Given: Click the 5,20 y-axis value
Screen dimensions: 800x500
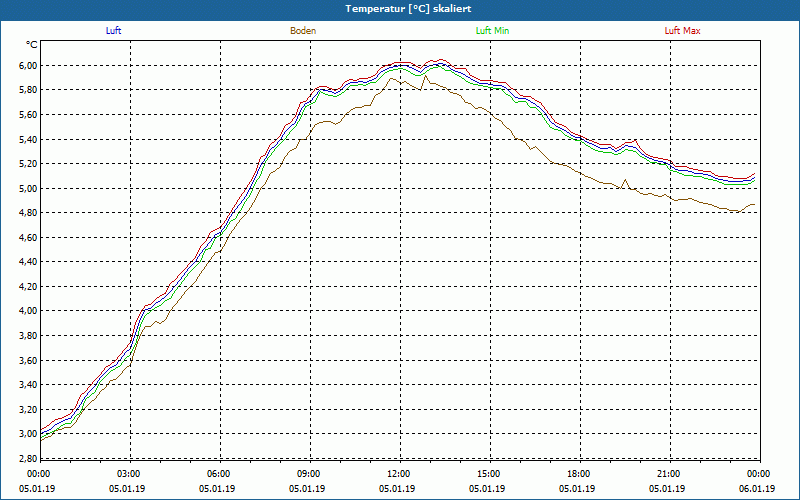Looking at the screenshot, I should tap(28, 164).
